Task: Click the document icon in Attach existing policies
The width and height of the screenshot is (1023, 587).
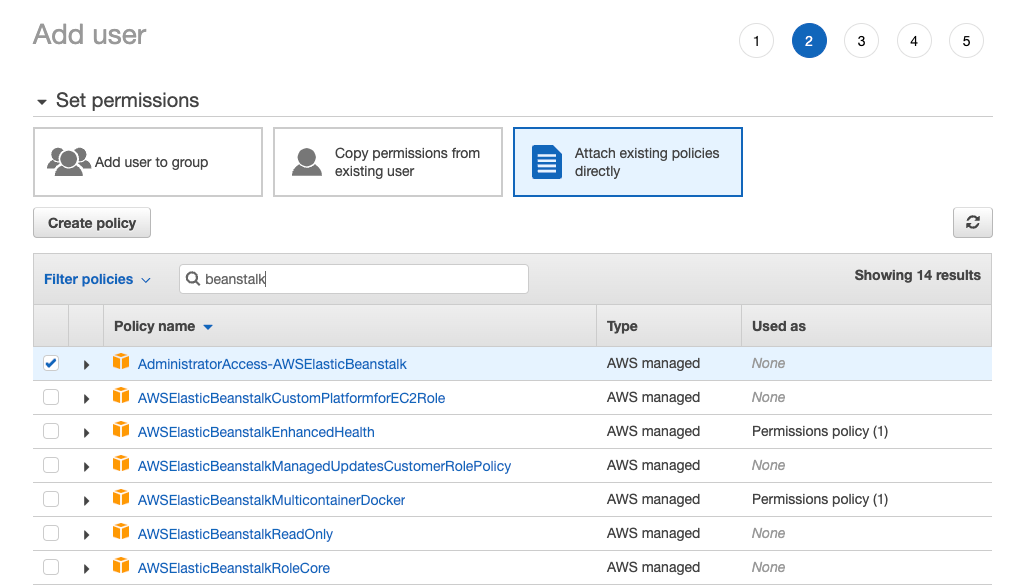Action: (x=547, y=162)
